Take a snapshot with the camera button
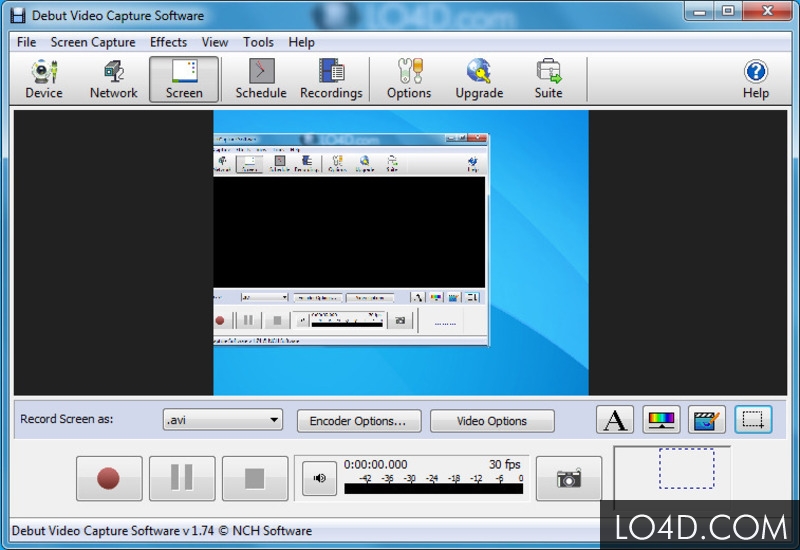 569,479
